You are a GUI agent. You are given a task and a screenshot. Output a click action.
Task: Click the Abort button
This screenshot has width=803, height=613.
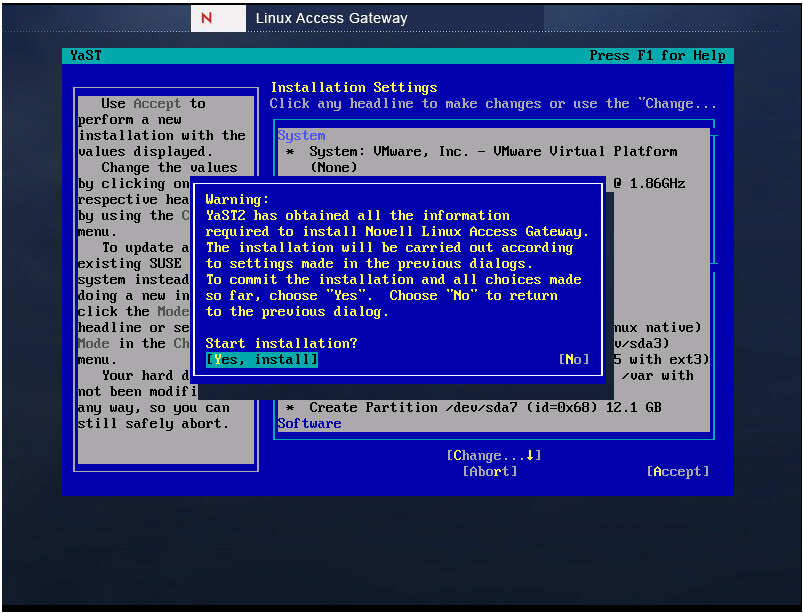coord(490,471)
